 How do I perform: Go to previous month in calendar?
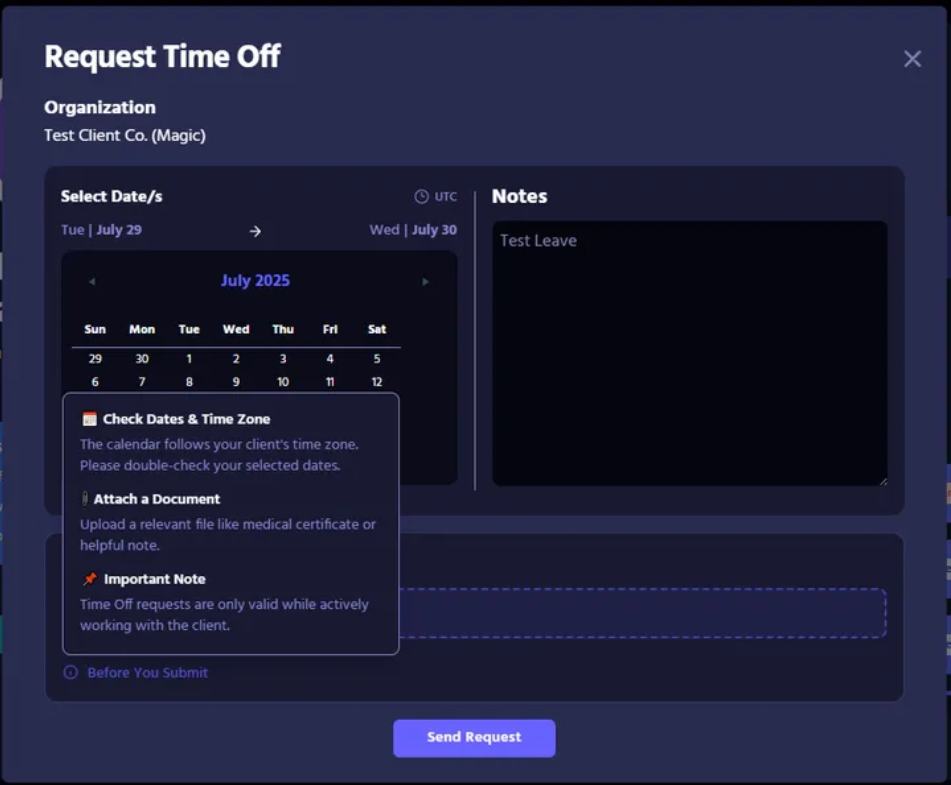[x=92, y=281]
